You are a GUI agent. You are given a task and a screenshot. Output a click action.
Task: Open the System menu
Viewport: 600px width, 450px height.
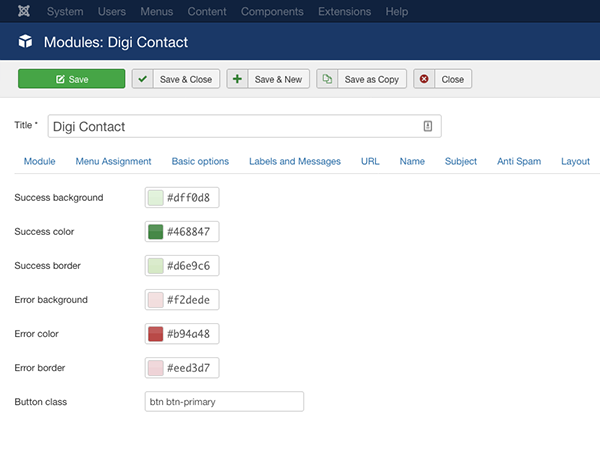click(x=65, y=11)
